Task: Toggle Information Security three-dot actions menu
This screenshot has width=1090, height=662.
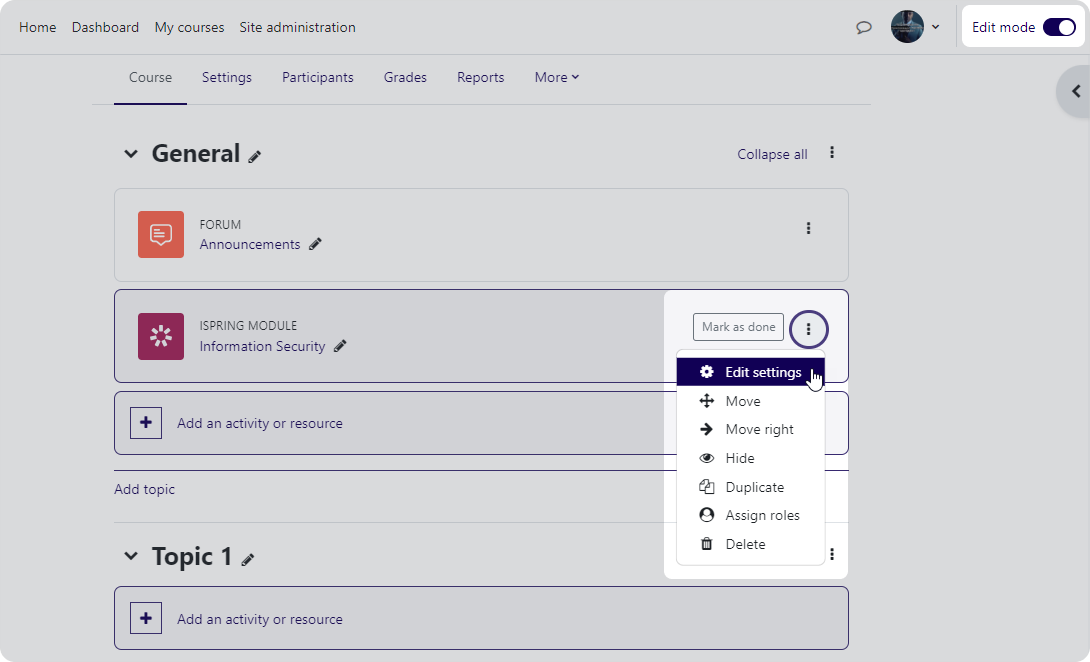Action: [x=808, y=329]
